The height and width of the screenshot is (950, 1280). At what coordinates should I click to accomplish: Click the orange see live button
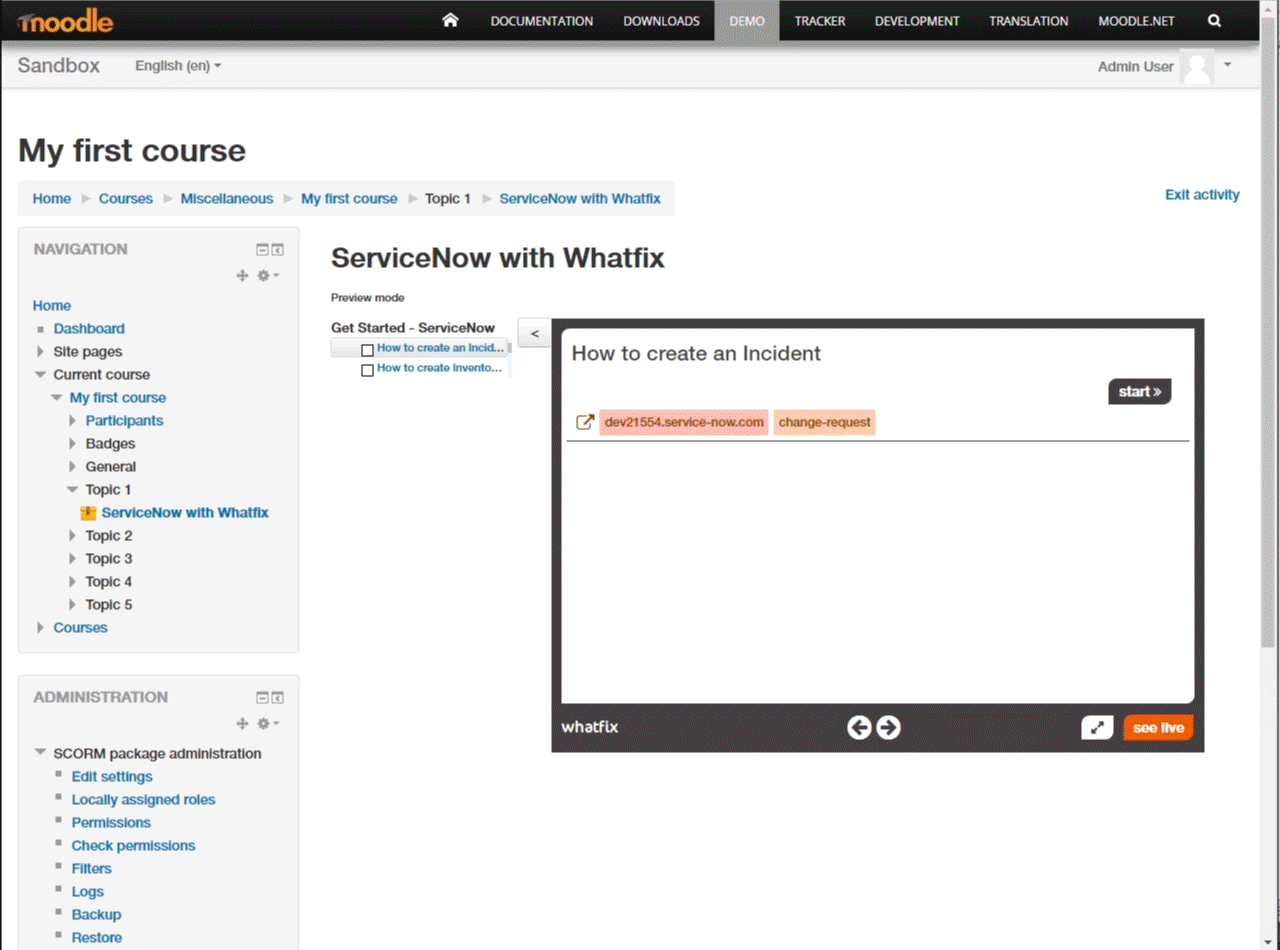click(x=1158, y=728)
